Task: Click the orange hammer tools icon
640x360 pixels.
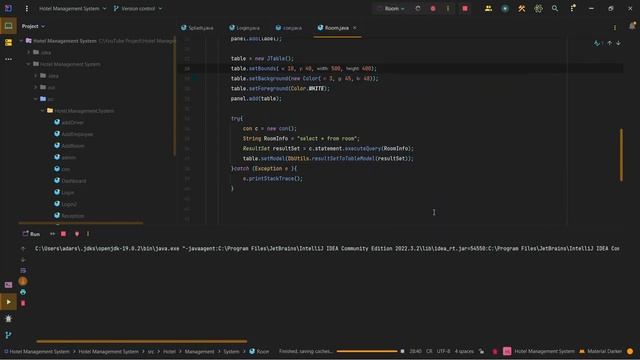Action: [x=522, y=9]
